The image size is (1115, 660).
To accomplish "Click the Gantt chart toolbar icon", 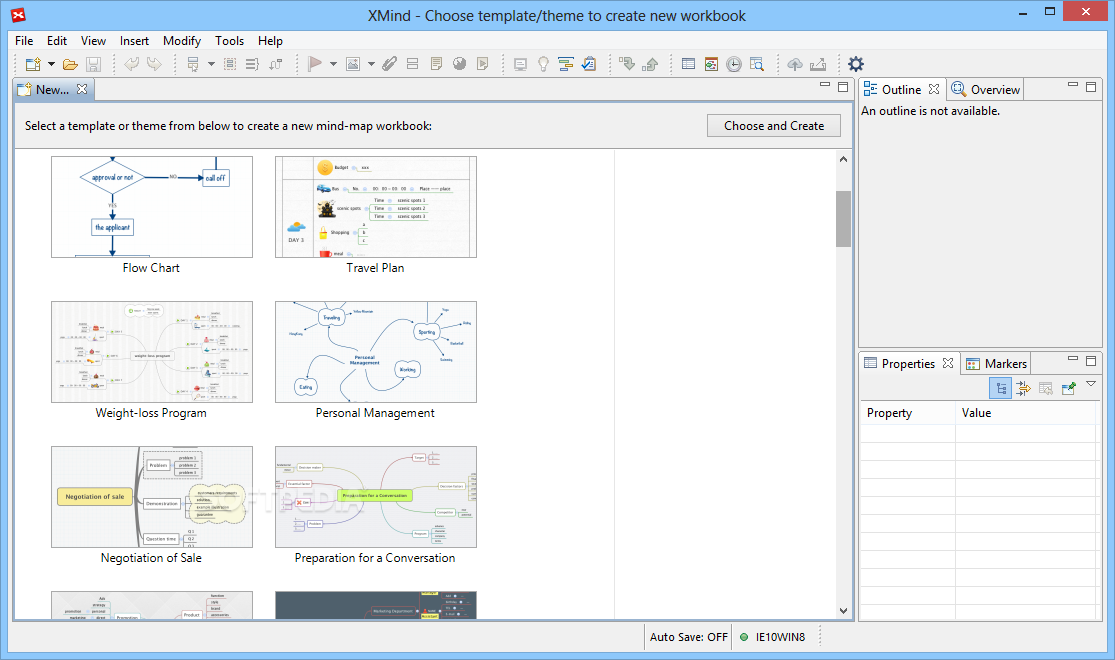I will 566,64.
